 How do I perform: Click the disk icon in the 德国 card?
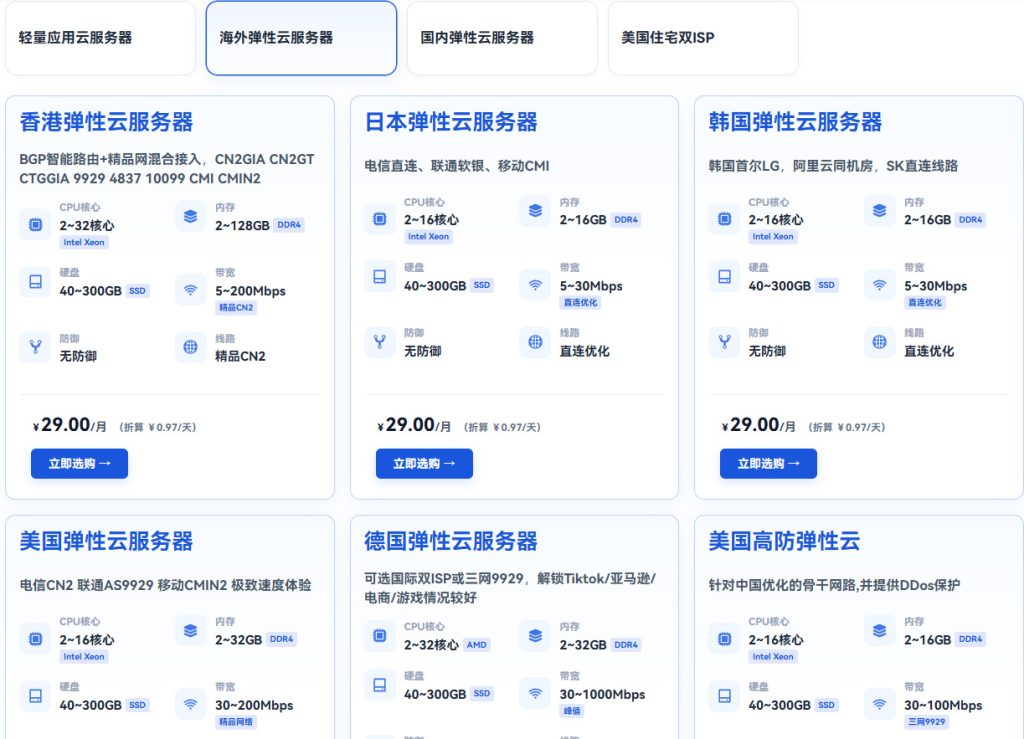380,685
